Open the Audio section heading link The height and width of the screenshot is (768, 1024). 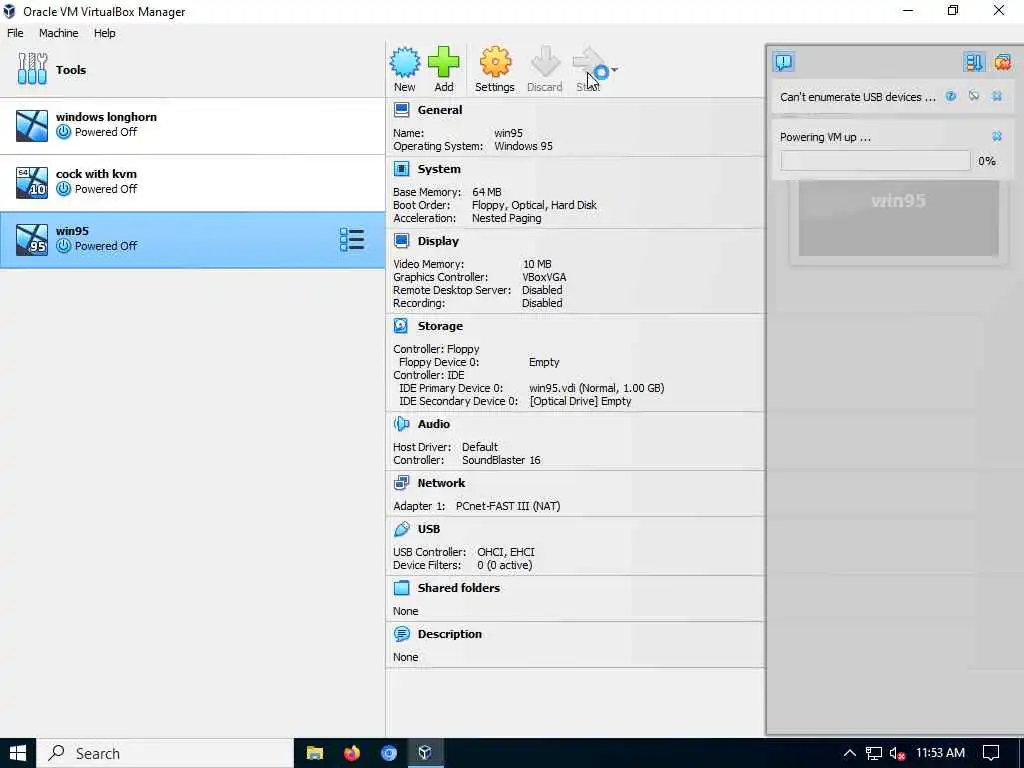click(434, 424)
